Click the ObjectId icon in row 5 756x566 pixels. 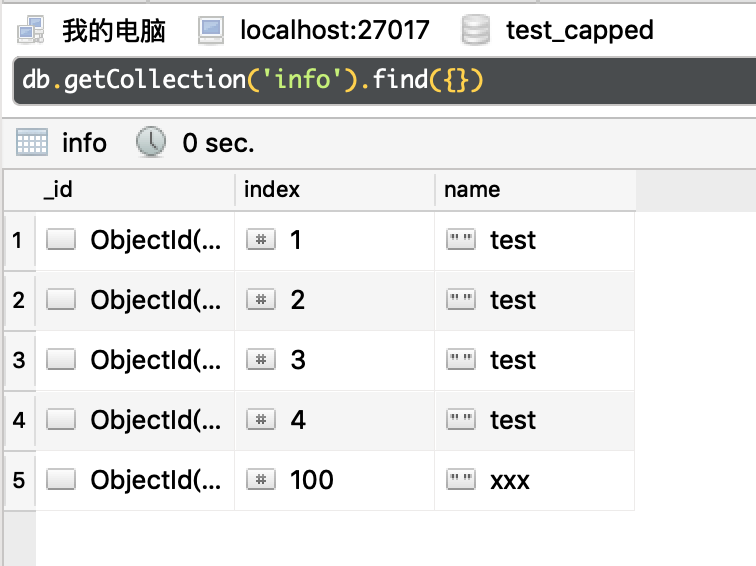click(61, 479)
